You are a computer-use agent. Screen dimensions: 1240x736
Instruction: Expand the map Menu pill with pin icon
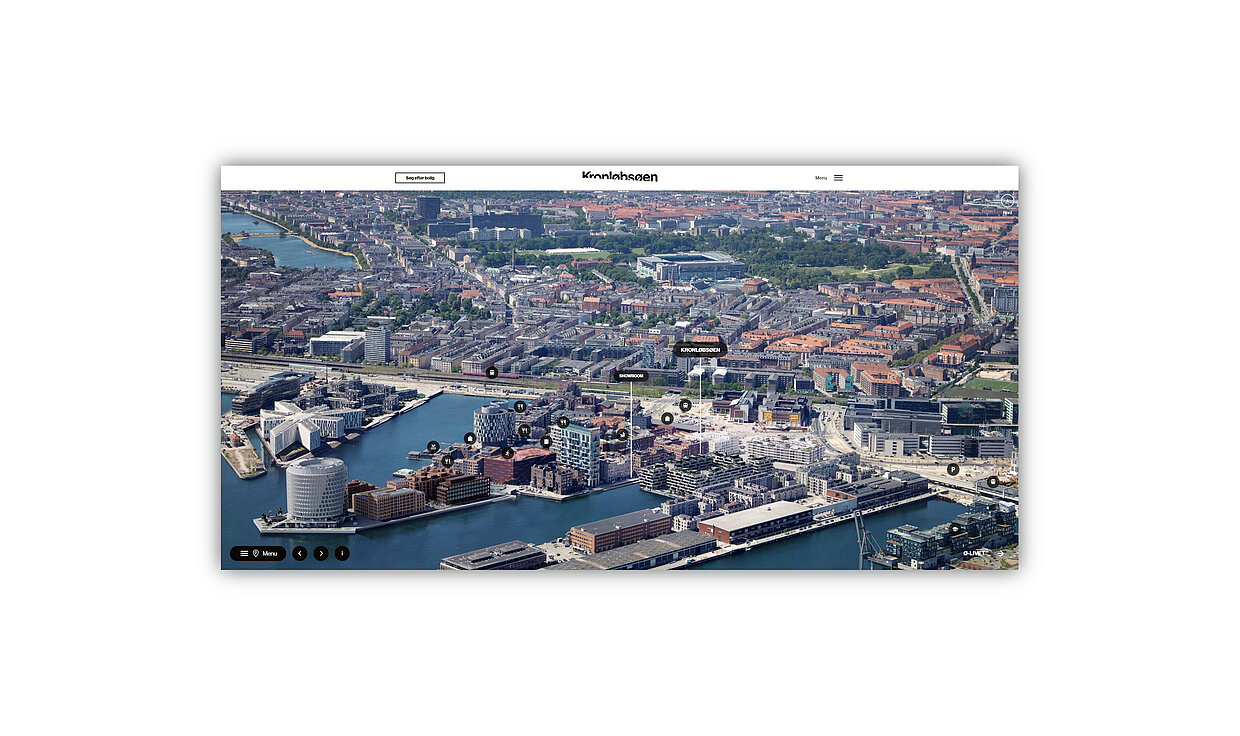click(258, 553)
